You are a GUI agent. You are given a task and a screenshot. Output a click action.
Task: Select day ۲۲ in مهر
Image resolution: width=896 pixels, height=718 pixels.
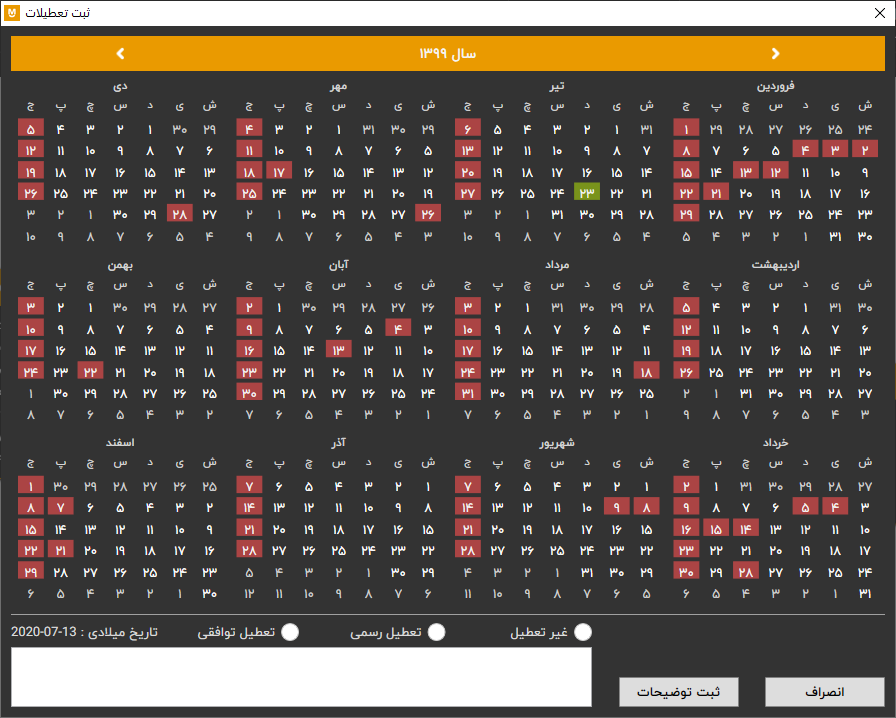(x=339, y=193)
